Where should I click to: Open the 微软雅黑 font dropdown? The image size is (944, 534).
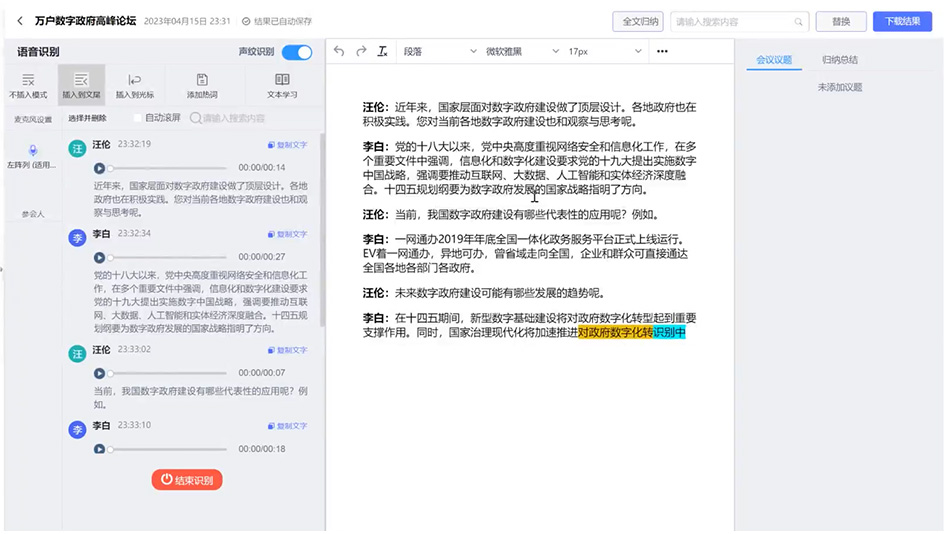coord(522,52)
